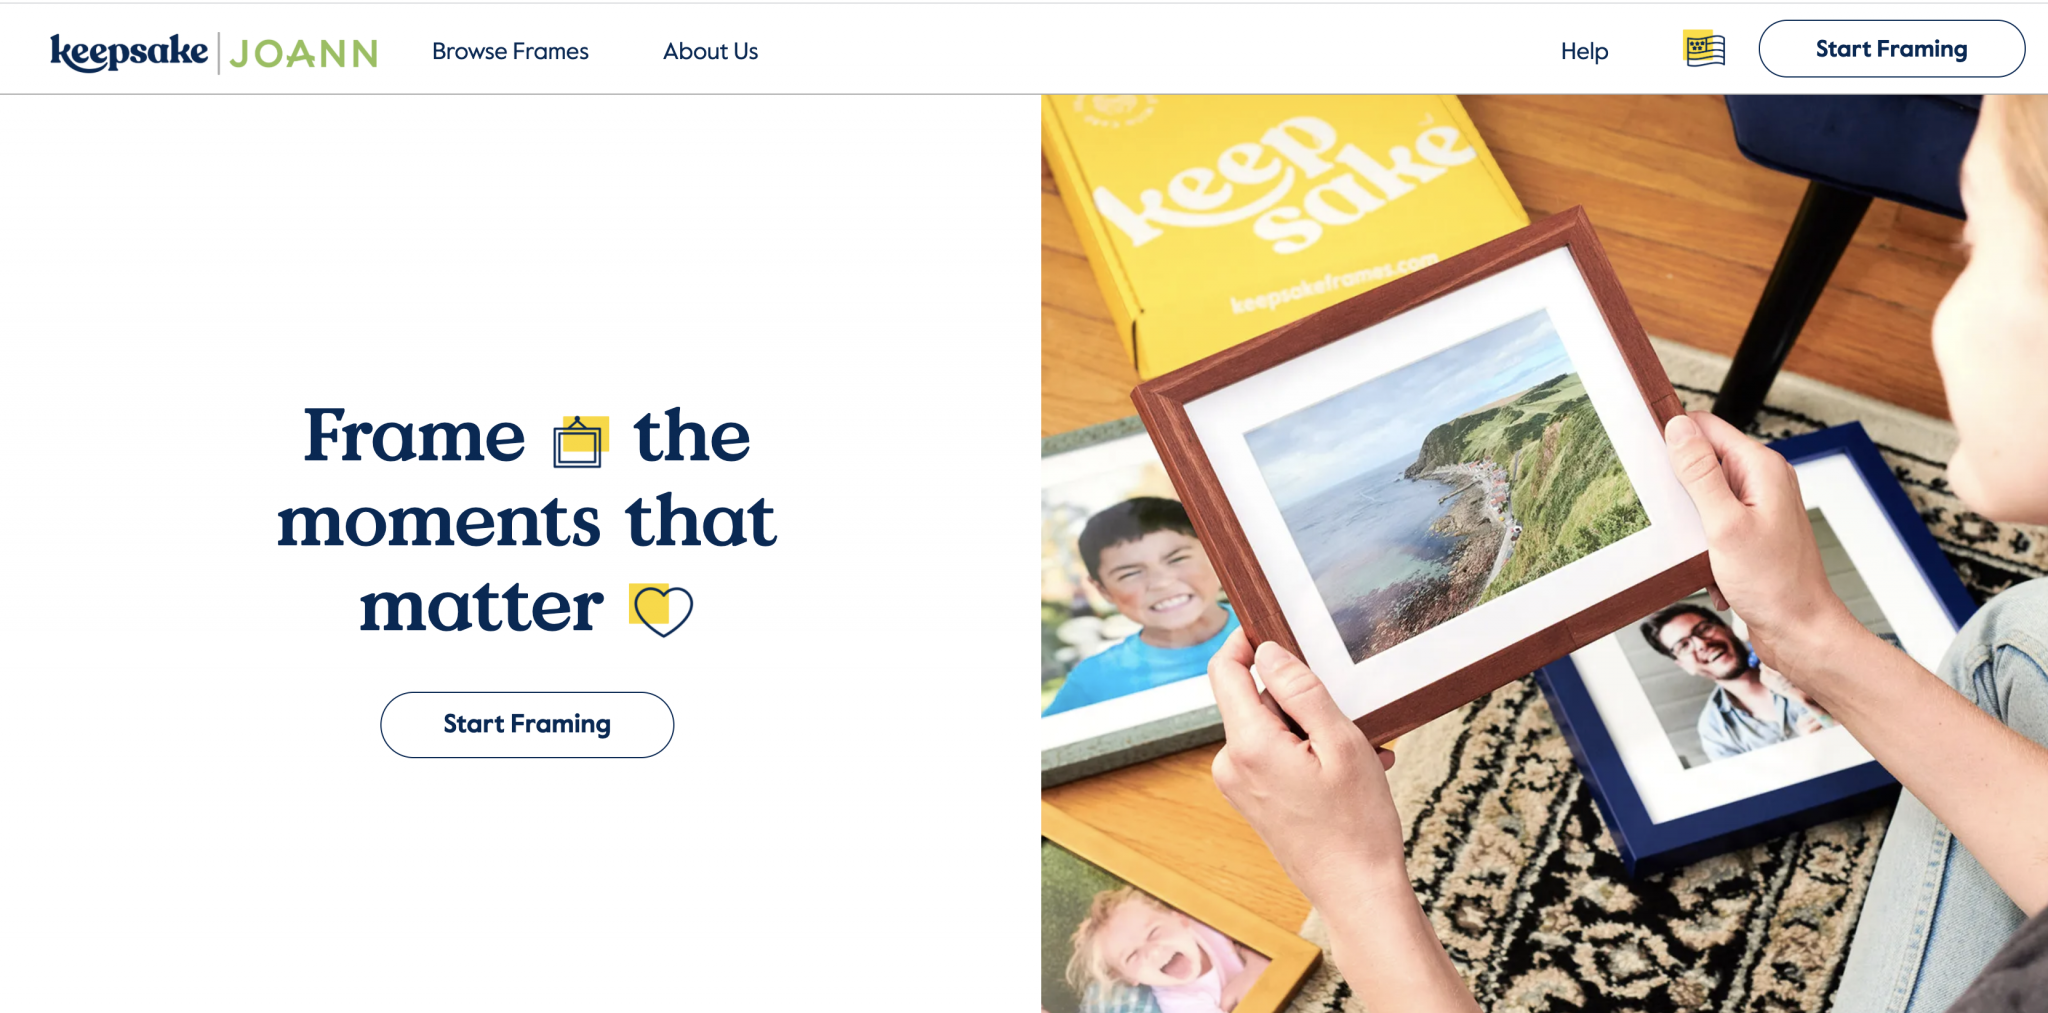Viewport: 2048px width, 1013px height.
Task: Open the Browse Frames menu
Action: (x=510, y=51)
